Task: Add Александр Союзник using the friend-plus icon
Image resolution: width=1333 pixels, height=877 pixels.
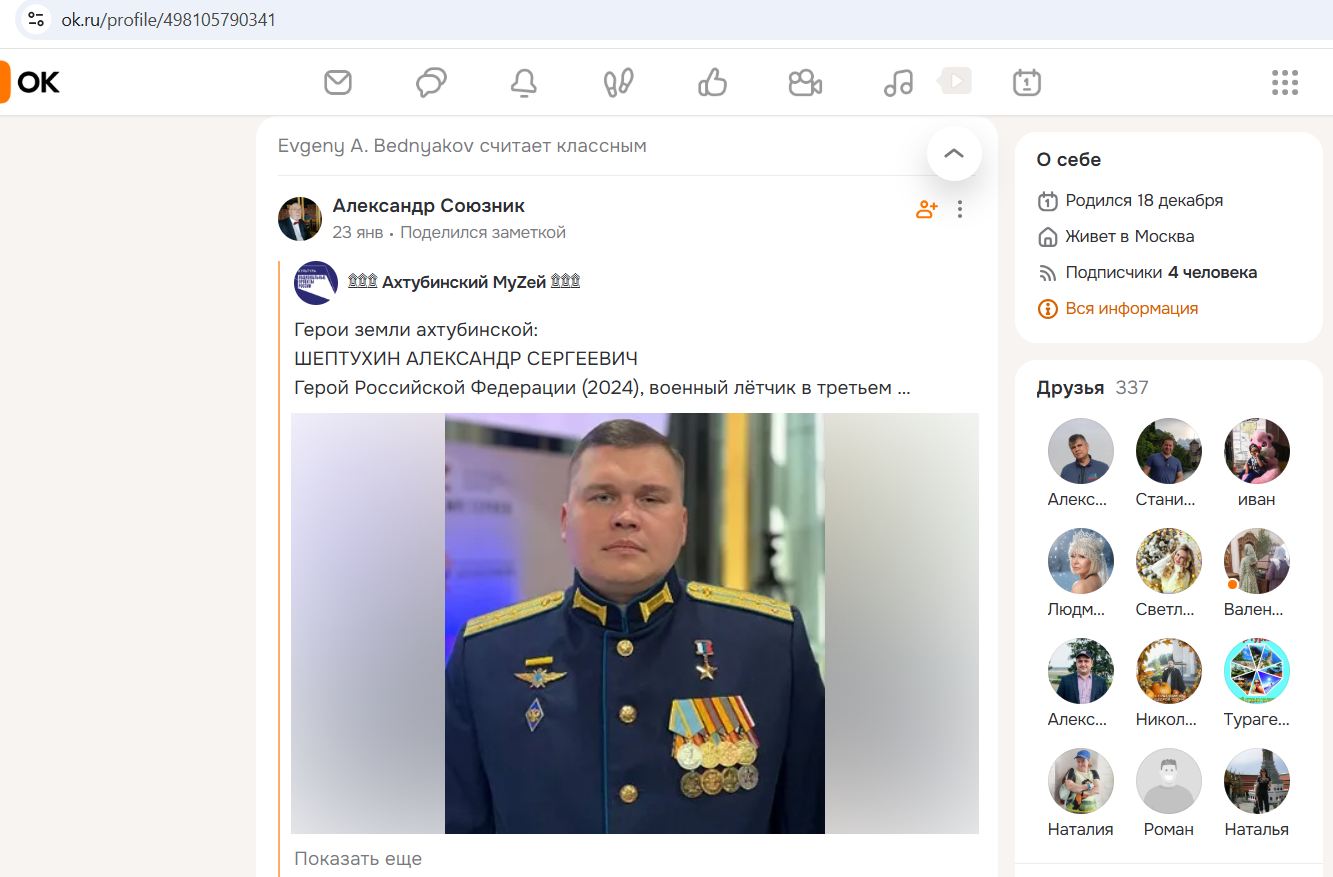Action: point(926,208)
